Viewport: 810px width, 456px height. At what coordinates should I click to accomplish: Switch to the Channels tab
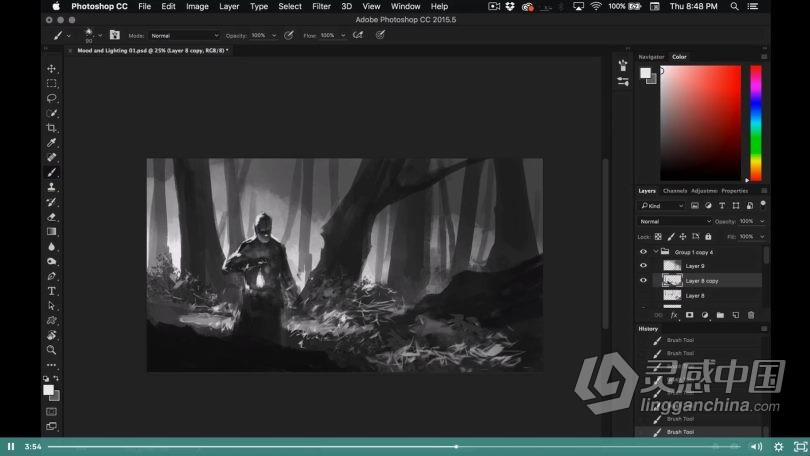pos(675,191)
